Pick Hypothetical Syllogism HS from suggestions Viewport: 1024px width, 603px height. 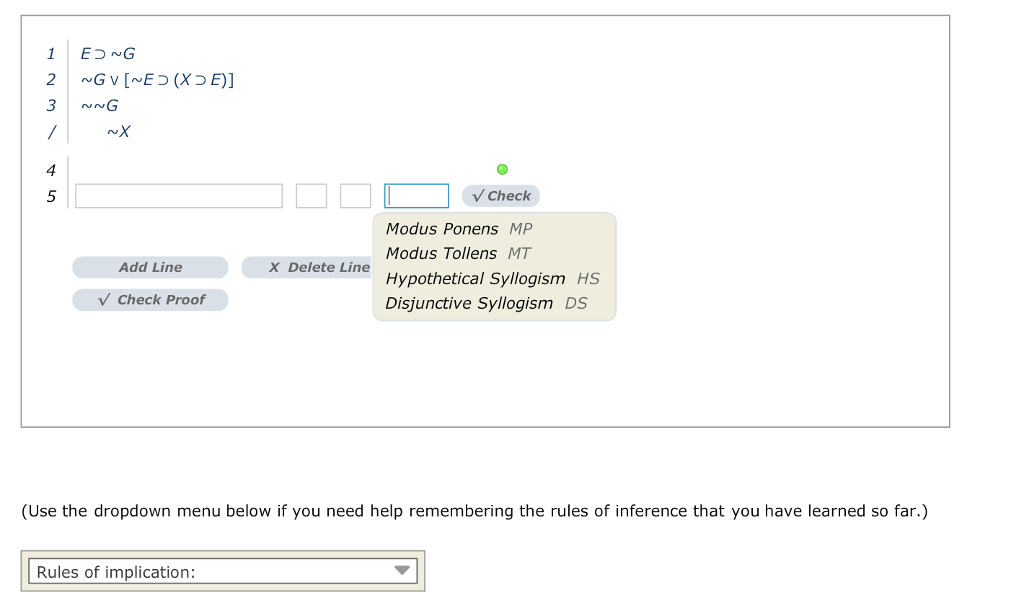[x=475, y=278]
